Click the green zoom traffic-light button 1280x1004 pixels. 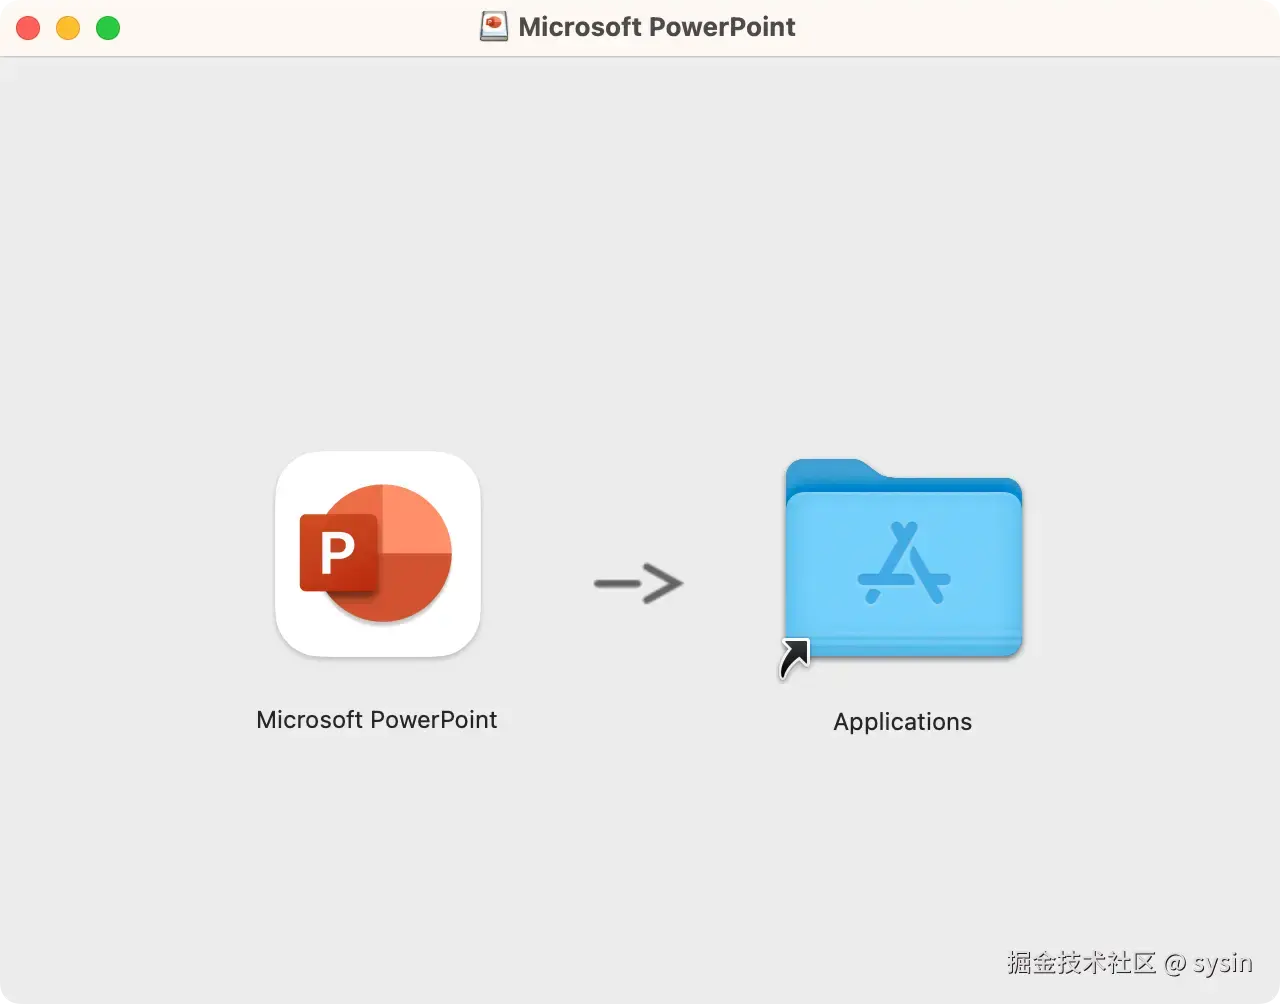(107, 28)
